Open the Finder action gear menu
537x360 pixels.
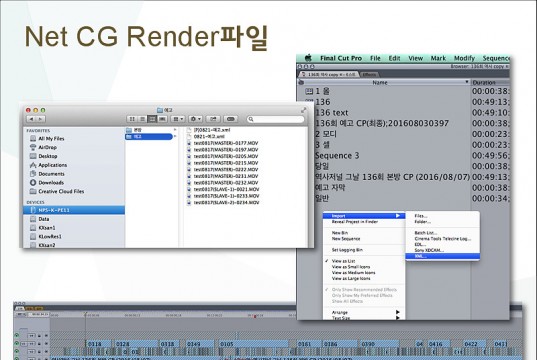195,119
